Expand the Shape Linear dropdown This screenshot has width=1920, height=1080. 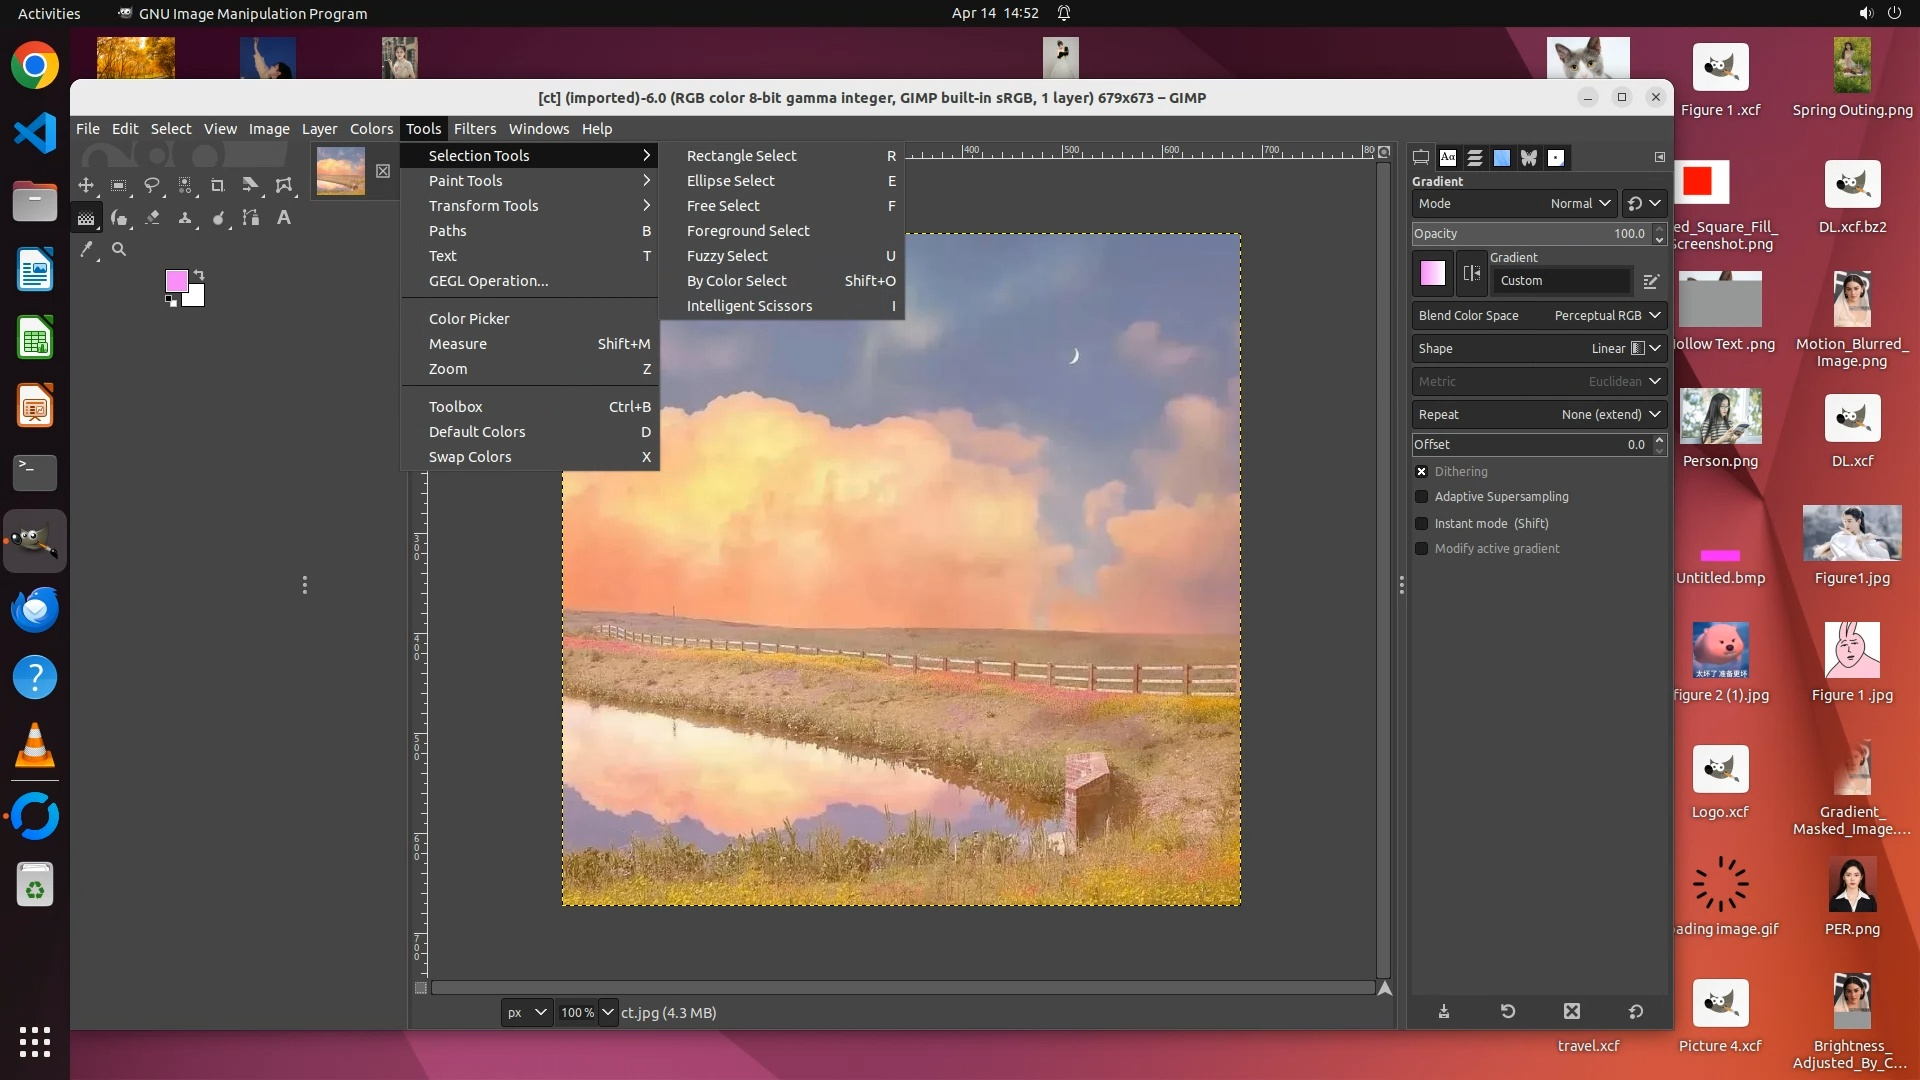tap(1539, 348)
